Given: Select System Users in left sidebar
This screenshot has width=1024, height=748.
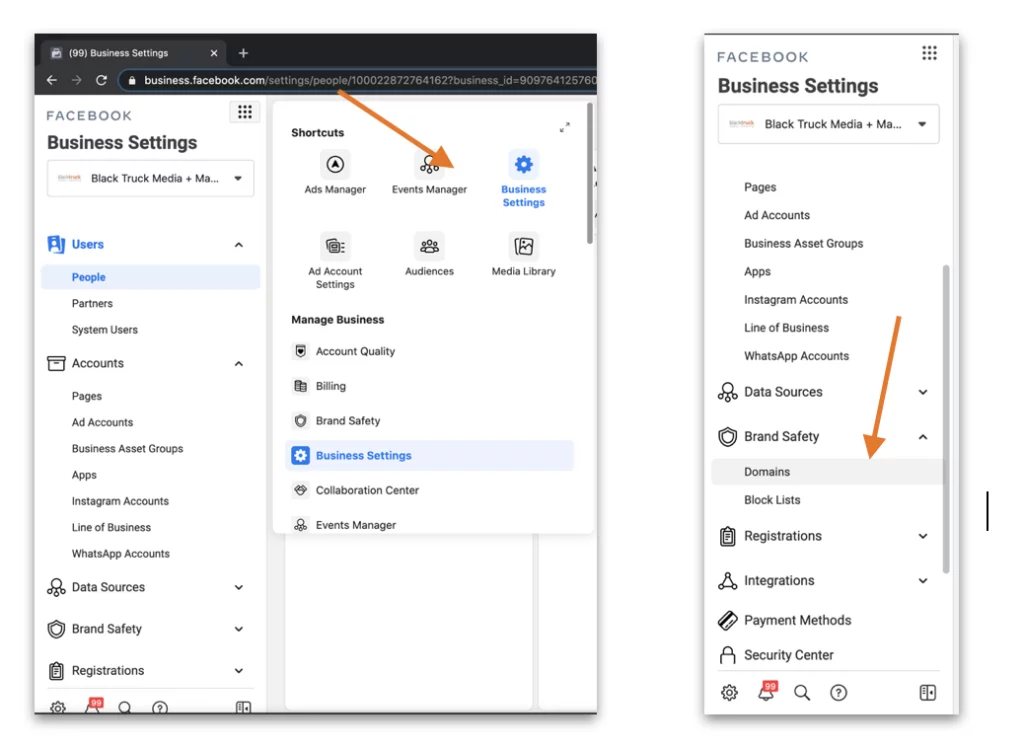Looking at the screenshot, I should [x=104, y=330].
